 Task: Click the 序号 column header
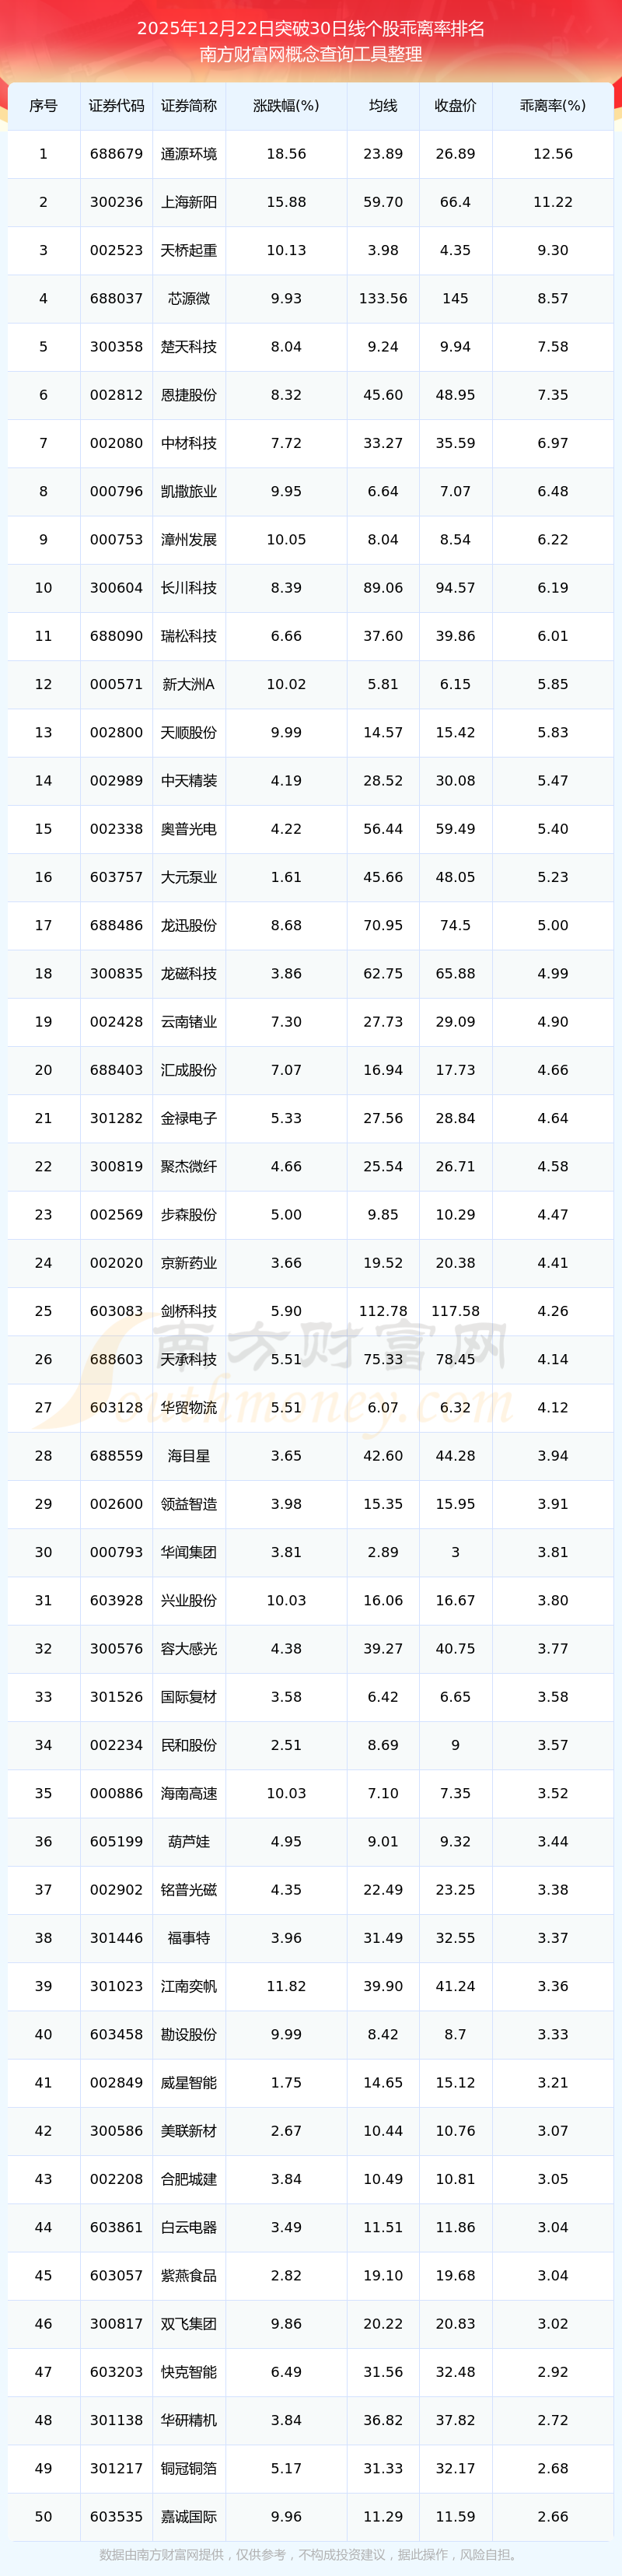pos(43,106)
